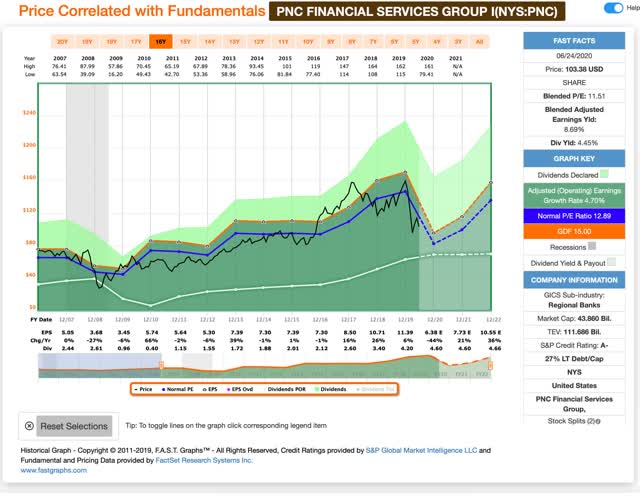The height and width of the screenshot is (500, 640).
Task: Select the All time range tab
Action: point(479,42)
